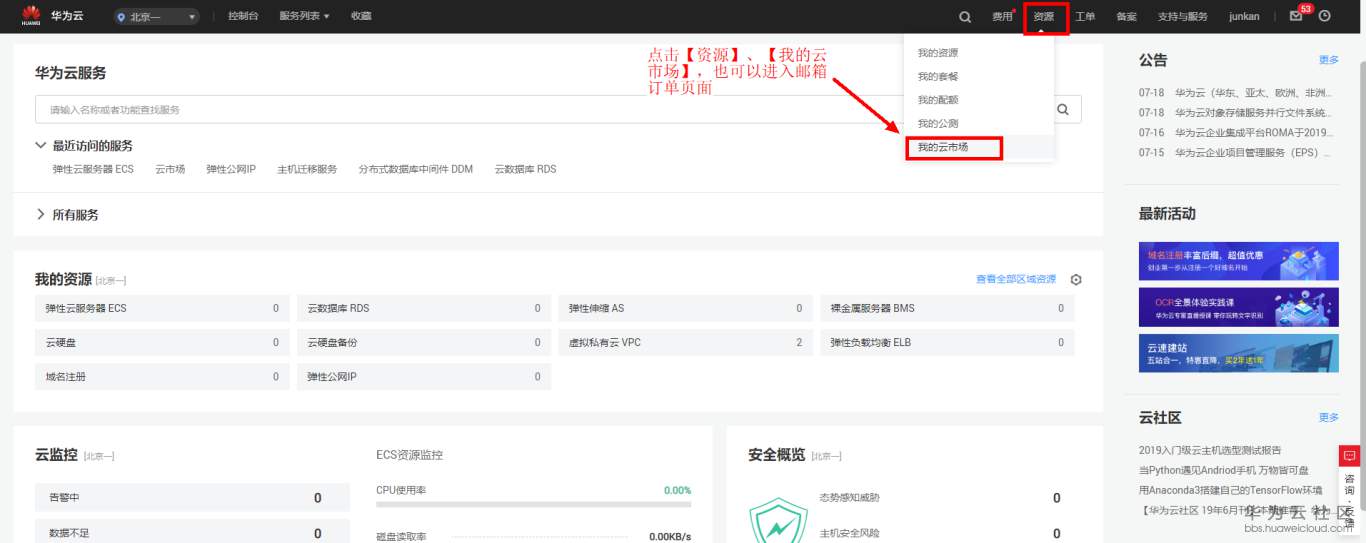
Task: Open recent 分布式数据库中间件 DDM
Action: point(416,170)
